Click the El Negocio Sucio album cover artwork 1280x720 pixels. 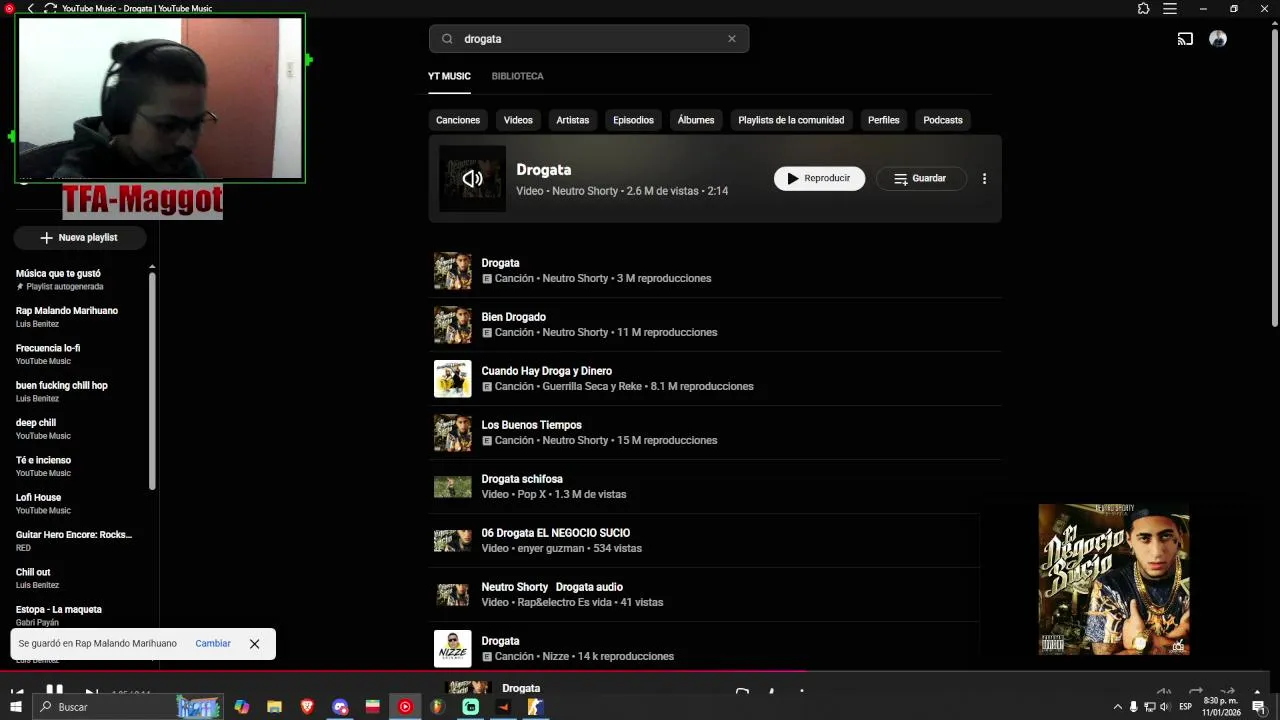tap(1114, 579)
